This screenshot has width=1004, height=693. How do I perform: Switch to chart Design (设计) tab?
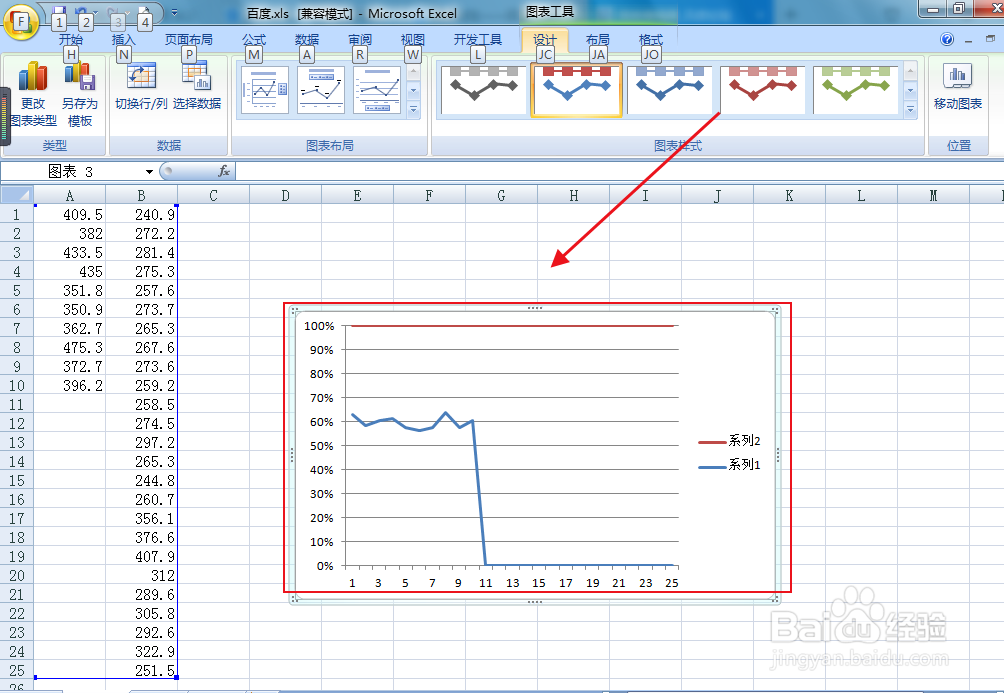point(545,40)
